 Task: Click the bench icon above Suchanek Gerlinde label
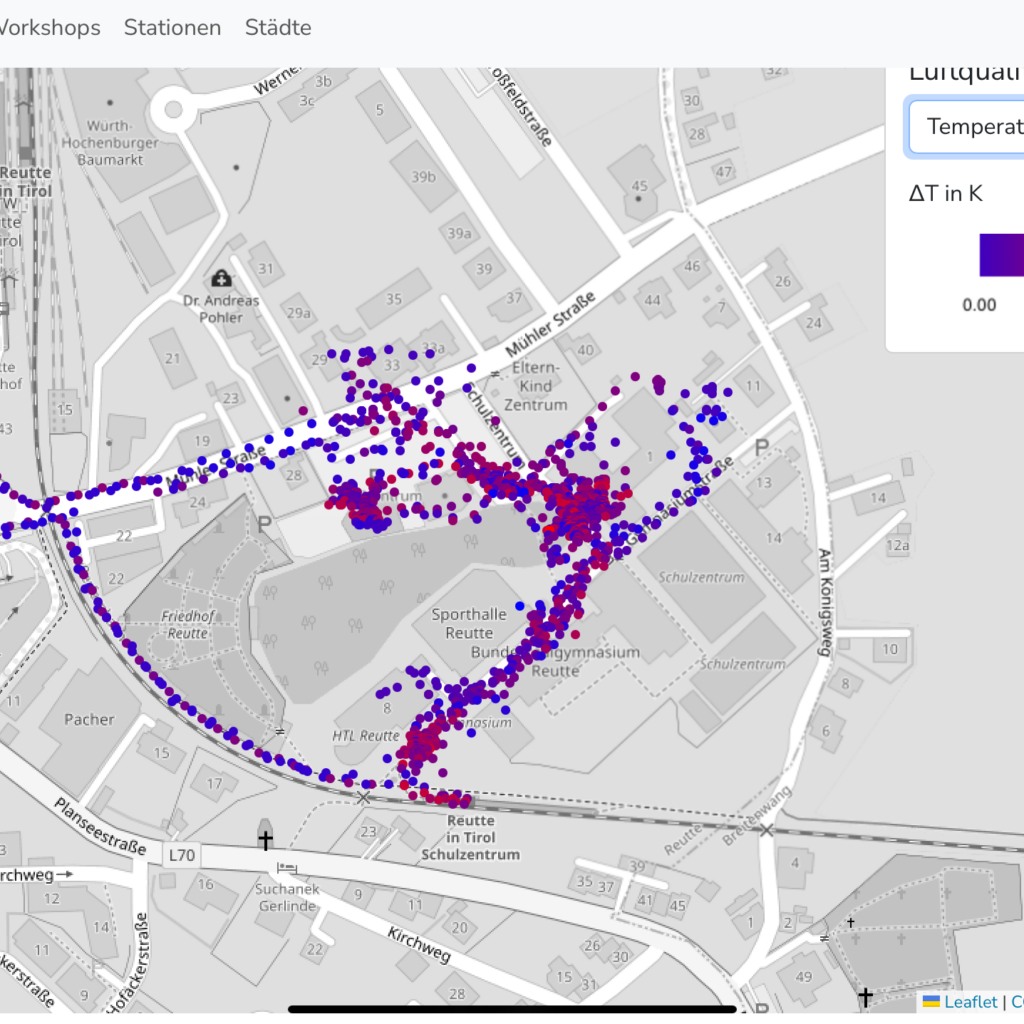click(x=287, y=867)
